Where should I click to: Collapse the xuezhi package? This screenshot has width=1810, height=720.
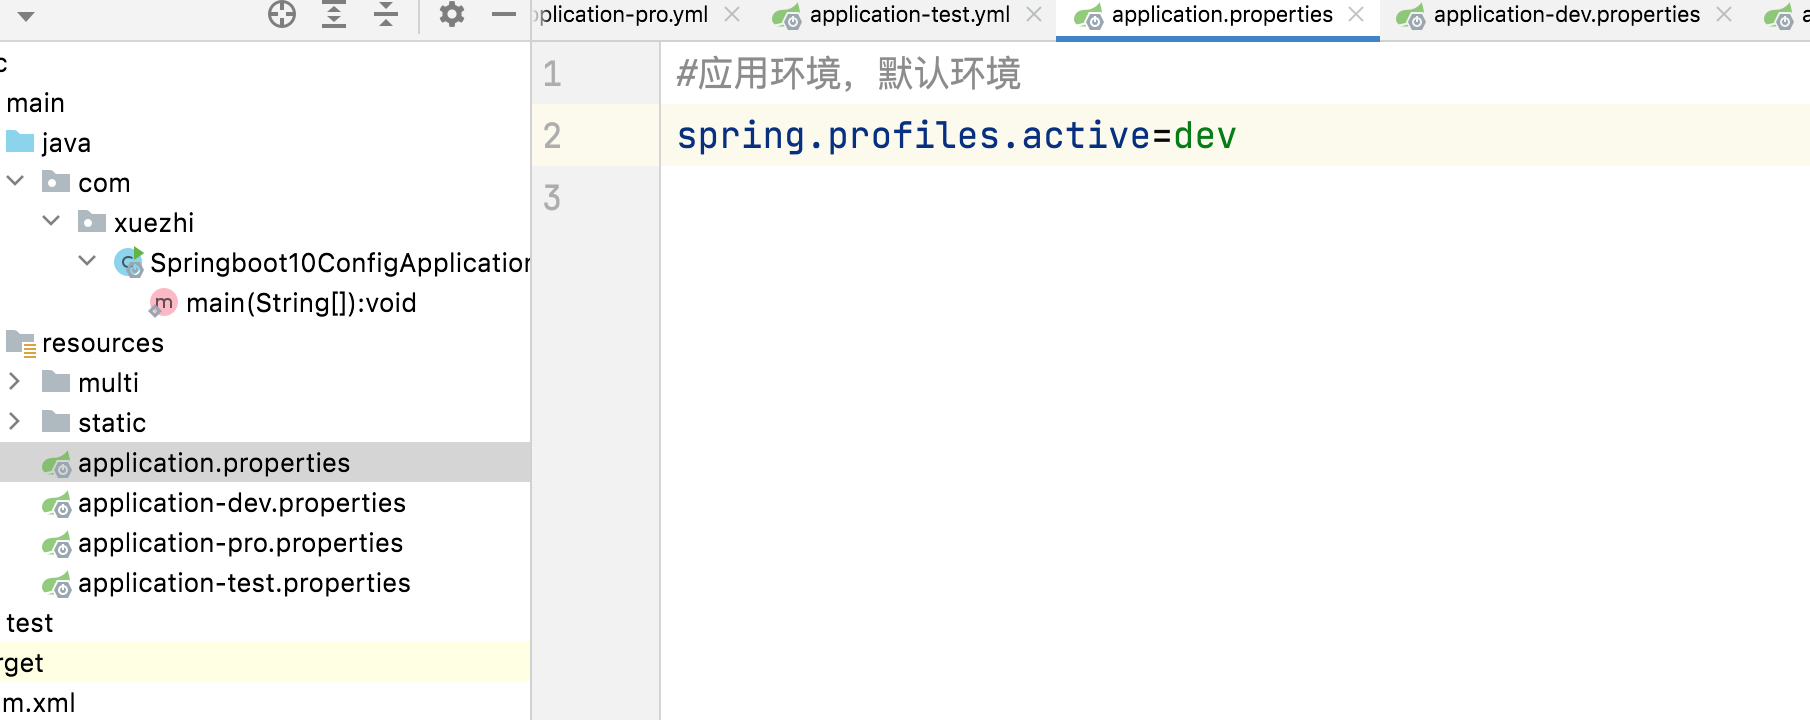(x=51, y=221)
